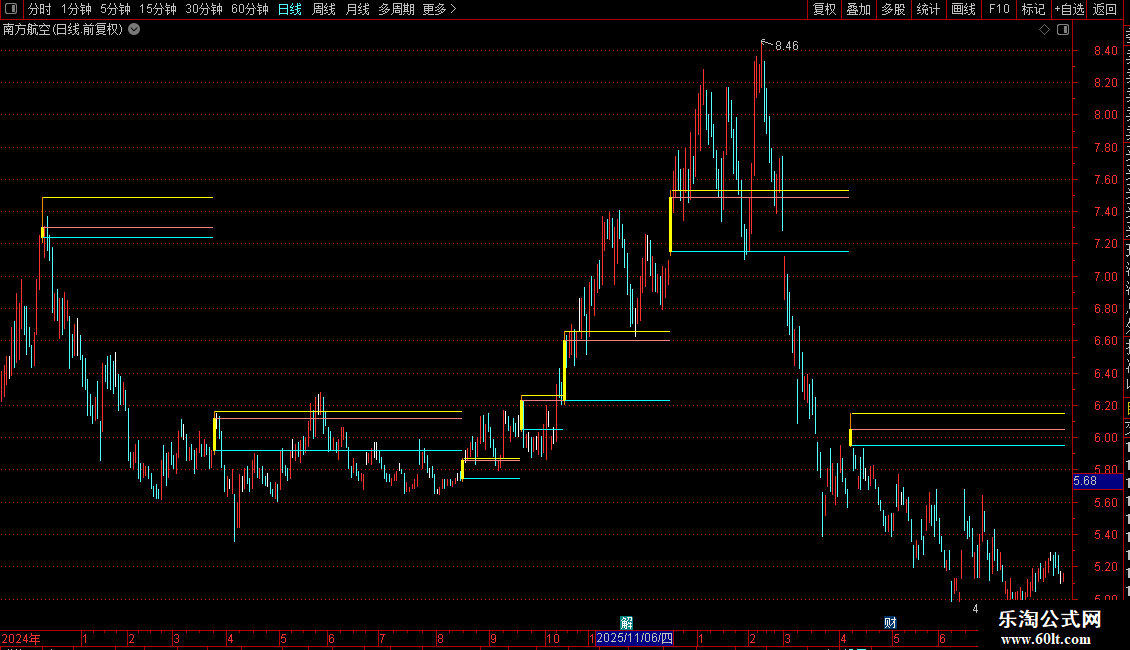The height and width of the screenshot is (650, 1130).
Task: Click the 2025/11/06/四 date label
Action: pyautogui.click(x=634, y=638)
